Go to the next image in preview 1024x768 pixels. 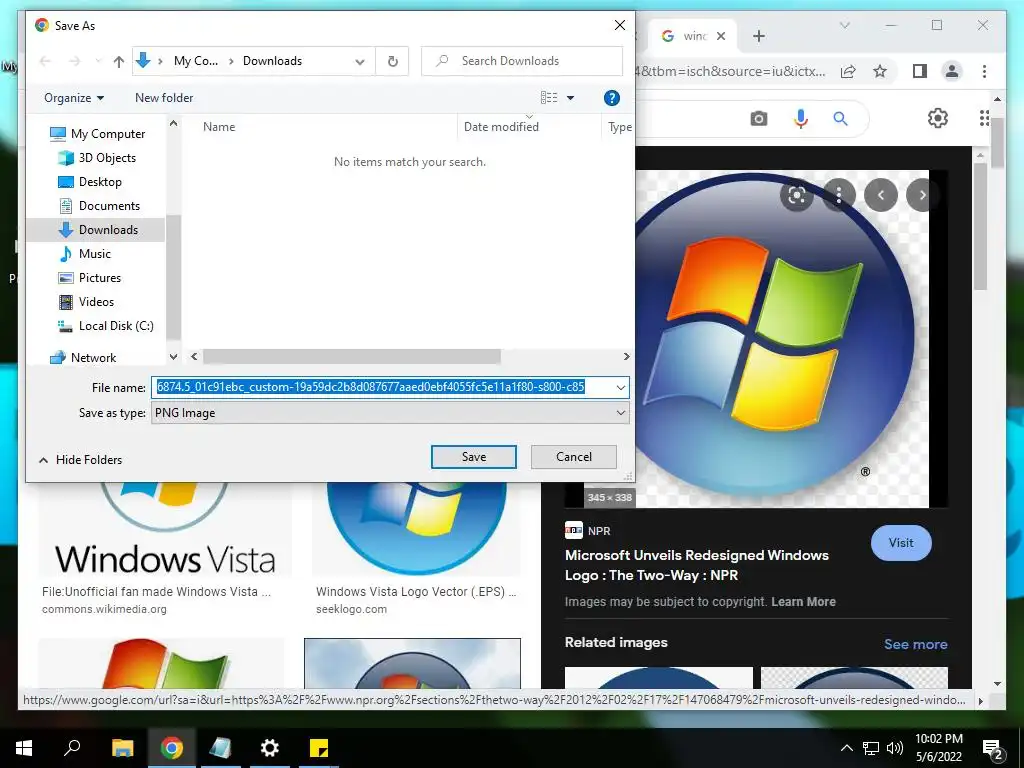tap(921, 195)
